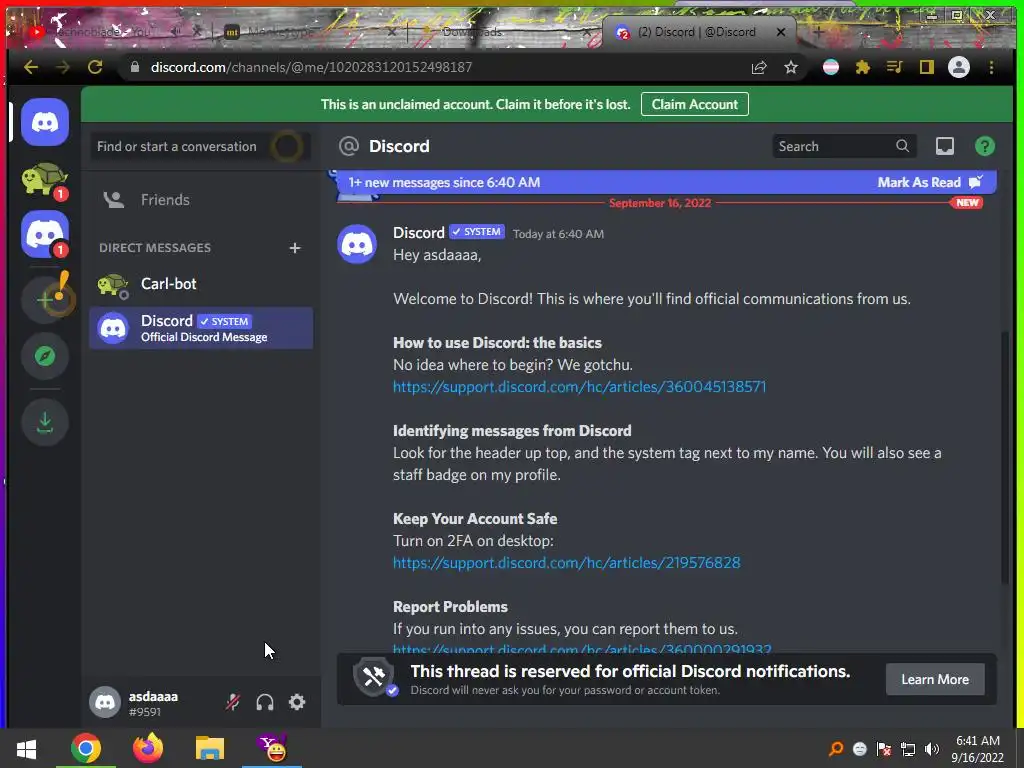The width and height of the screenshot is (1024, 768).
Task: Bookmark this tab with star icon
Action: (791, 67)
